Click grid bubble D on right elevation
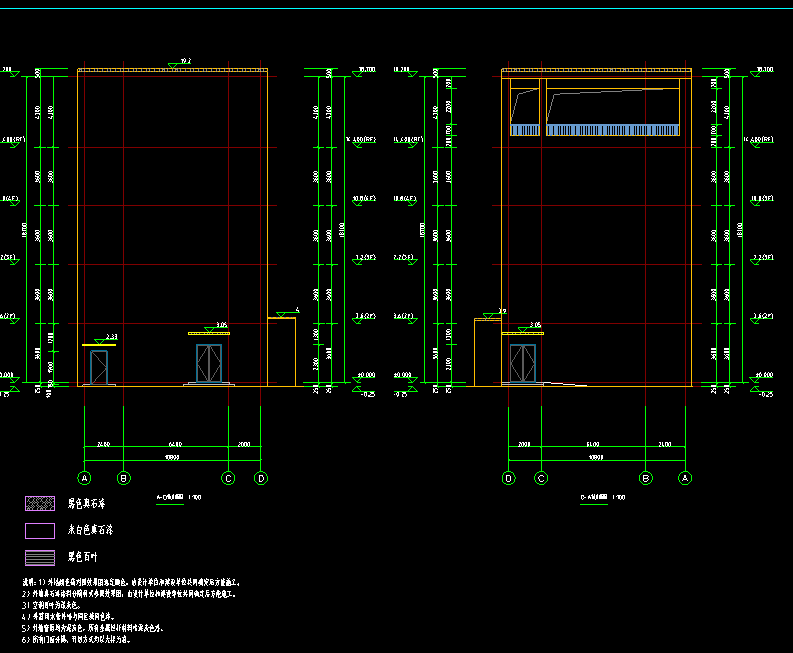Viewport: 793px width, 653px height. pos(508,478)
